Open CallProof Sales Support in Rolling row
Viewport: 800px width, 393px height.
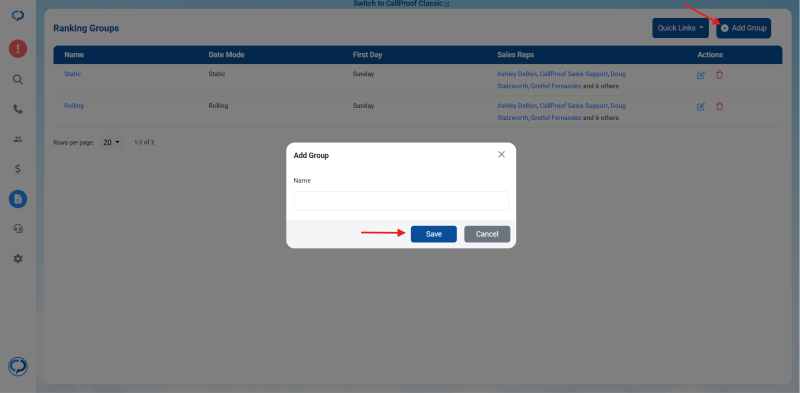coord(573,106)
